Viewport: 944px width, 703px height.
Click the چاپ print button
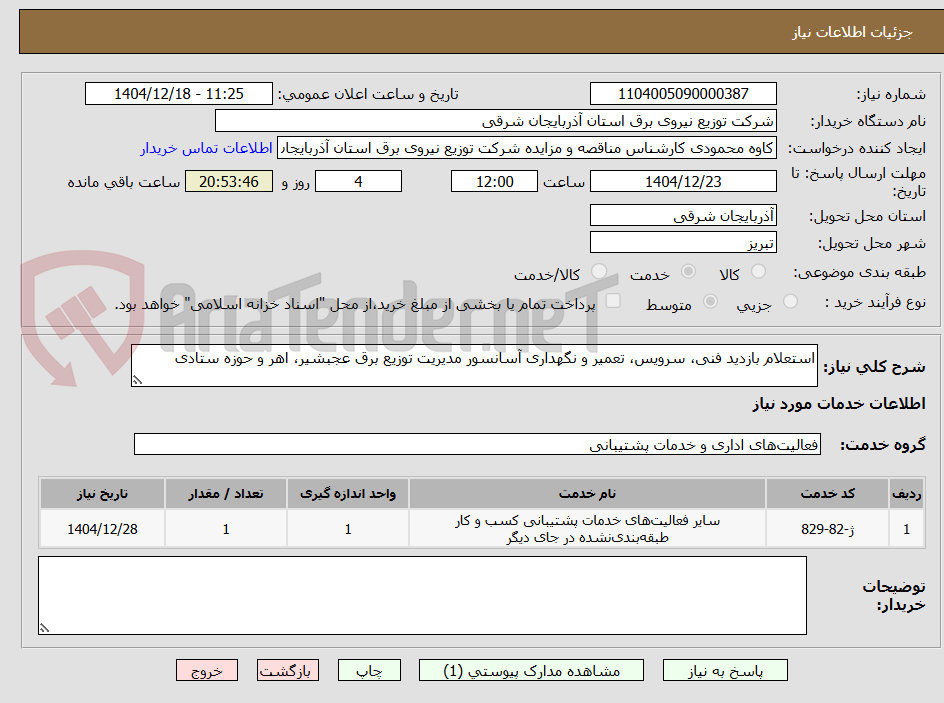click(x=369, y=670)
